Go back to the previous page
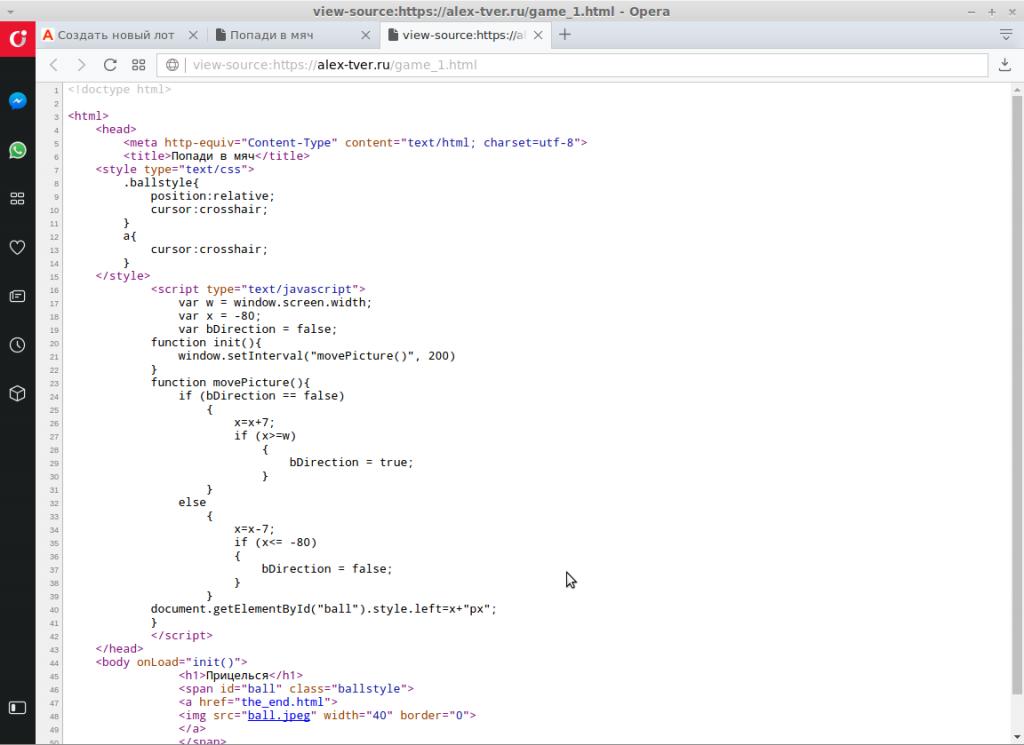 pyautogui.click(x=54, y=65)
